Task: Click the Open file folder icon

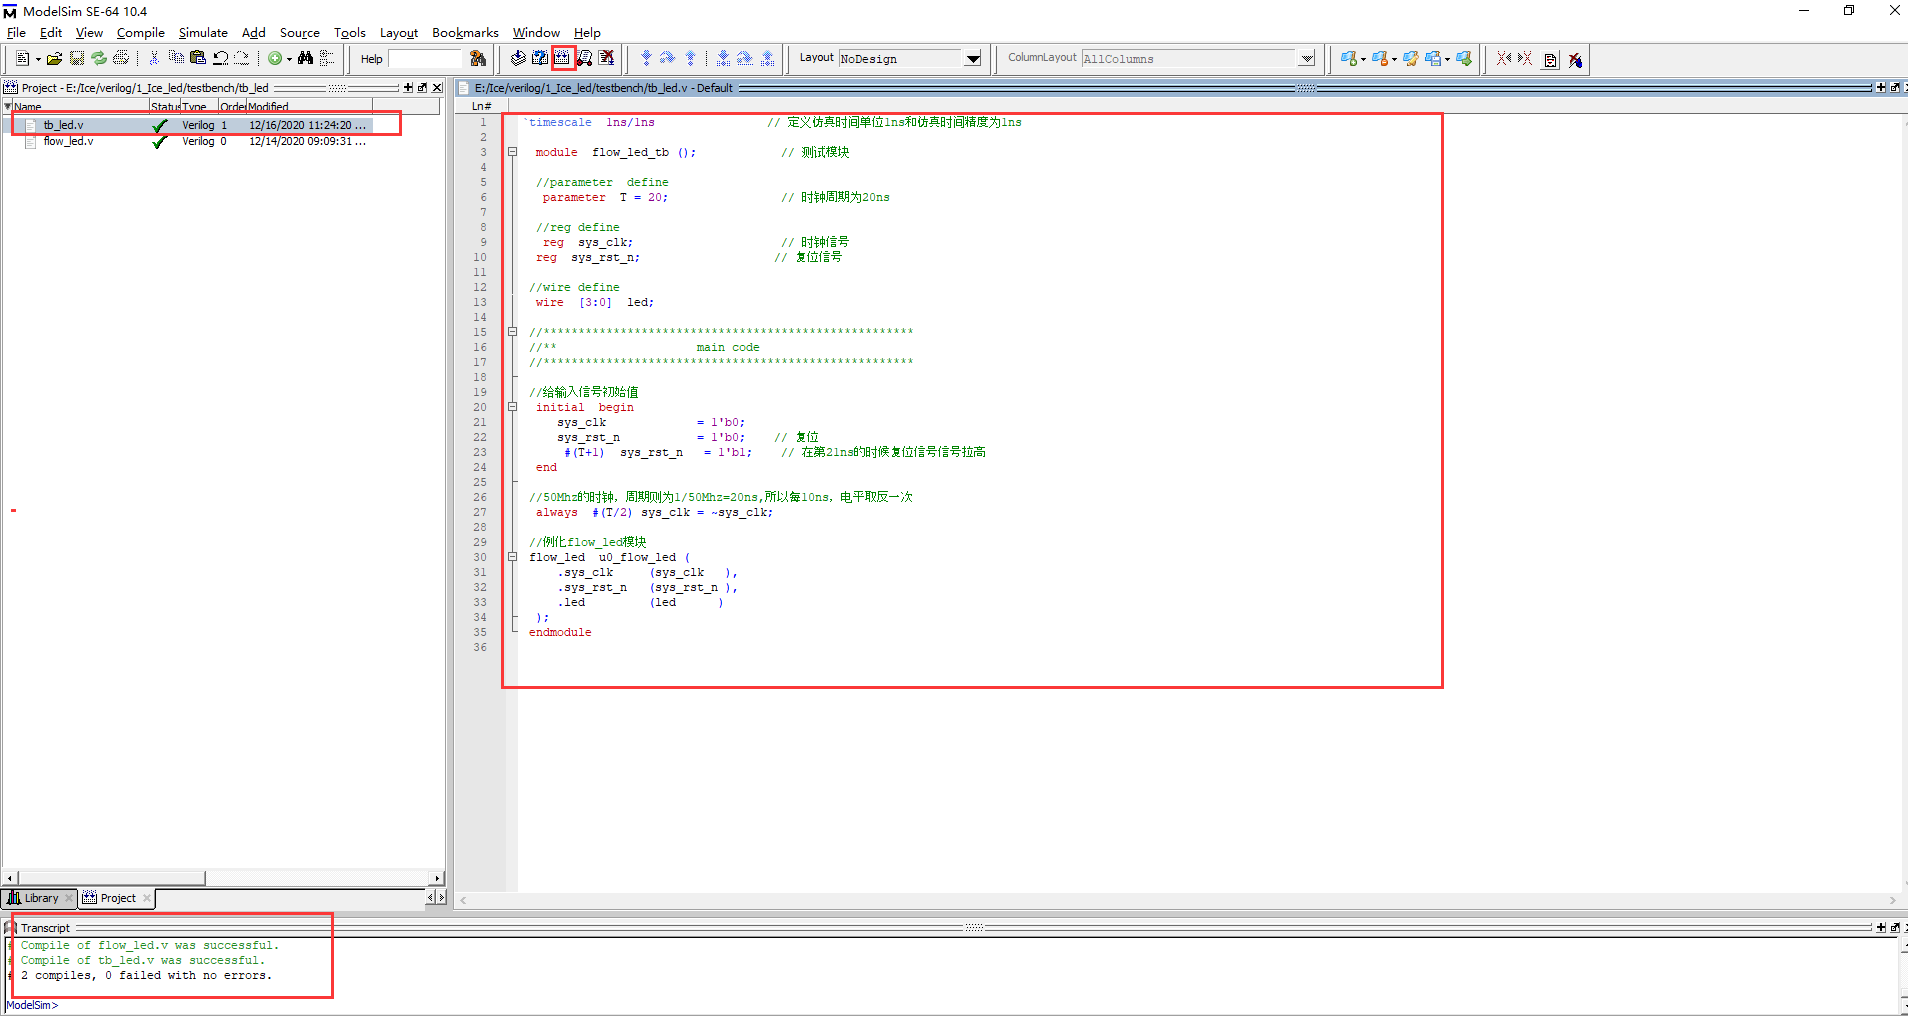Action: (x=55, y=58)
